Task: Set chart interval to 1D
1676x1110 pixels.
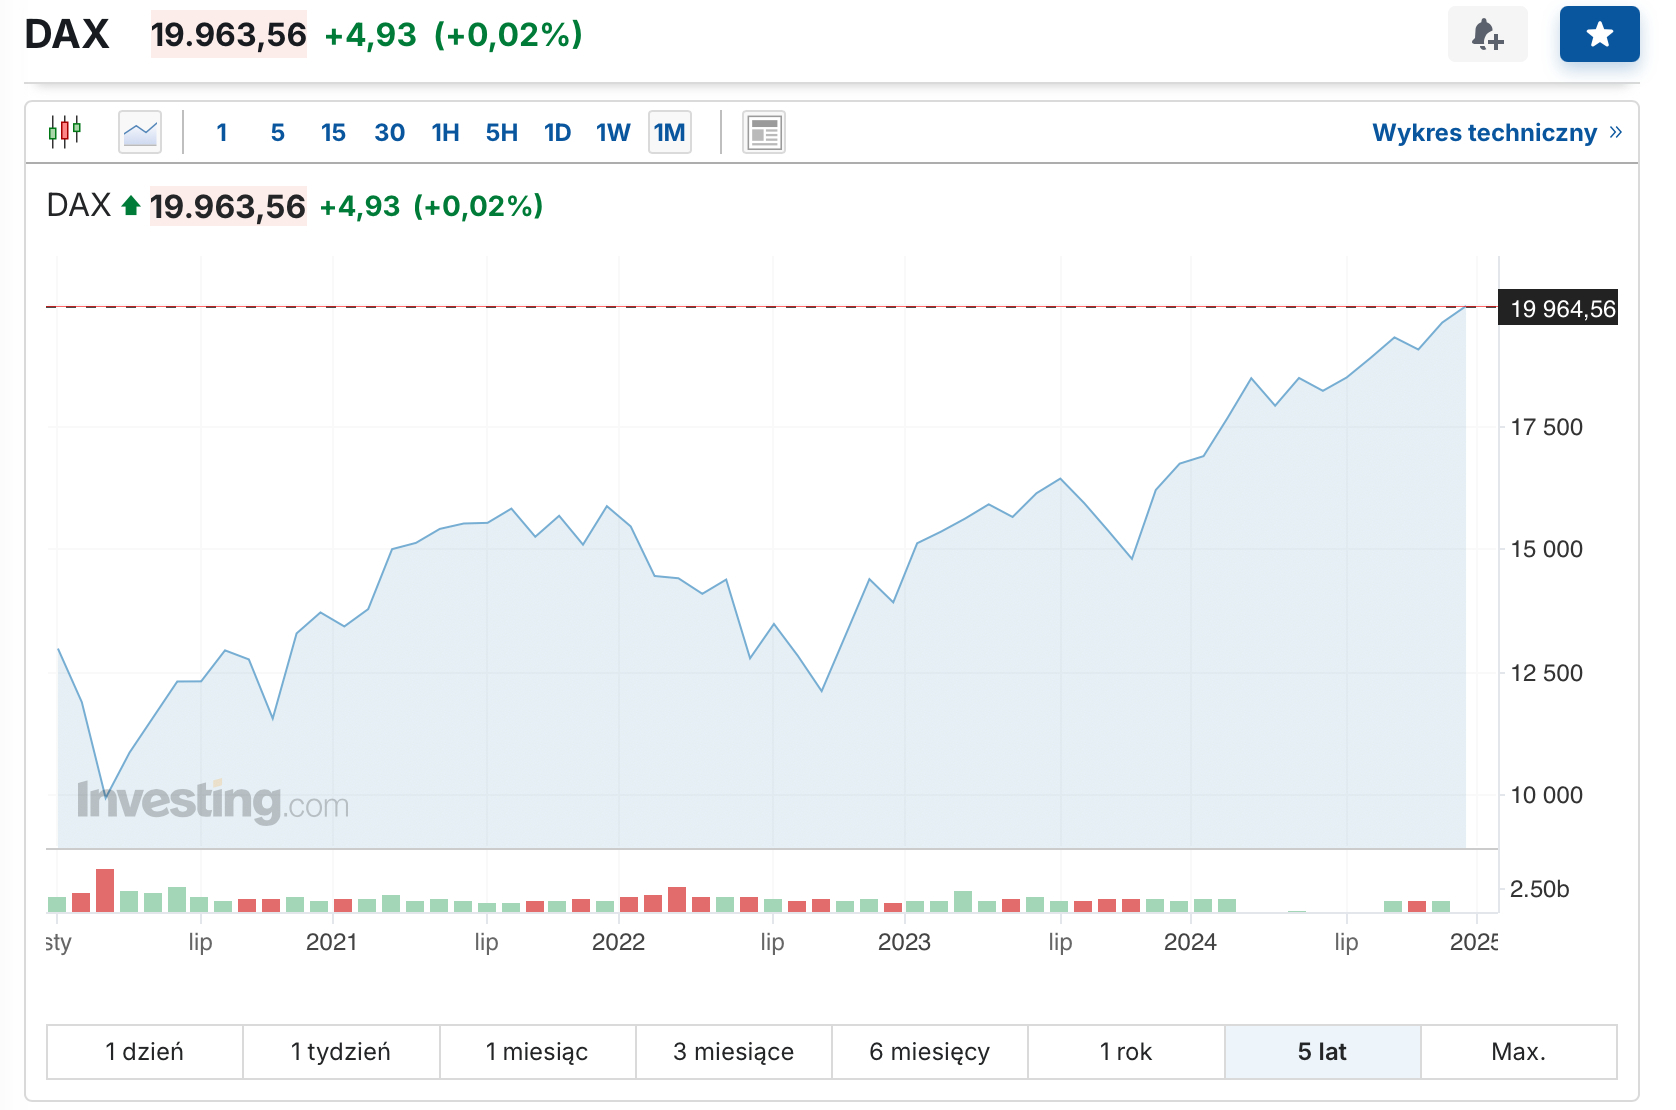Action: click(x=557, y=132)
